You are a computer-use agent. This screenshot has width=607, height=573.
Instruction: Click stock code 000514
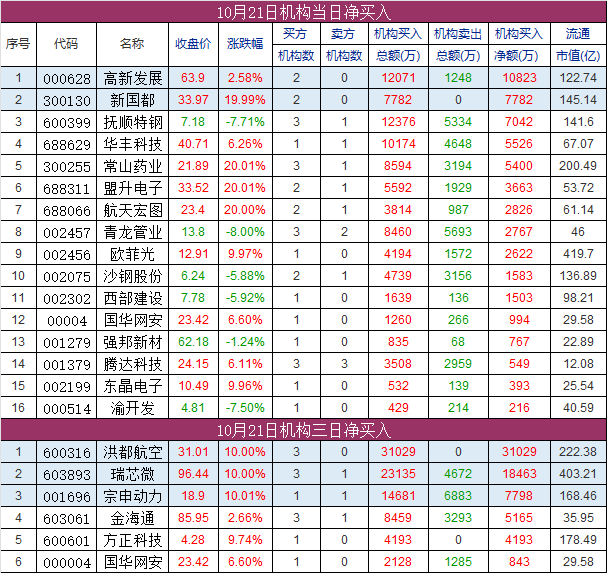(x=67, y=409)
